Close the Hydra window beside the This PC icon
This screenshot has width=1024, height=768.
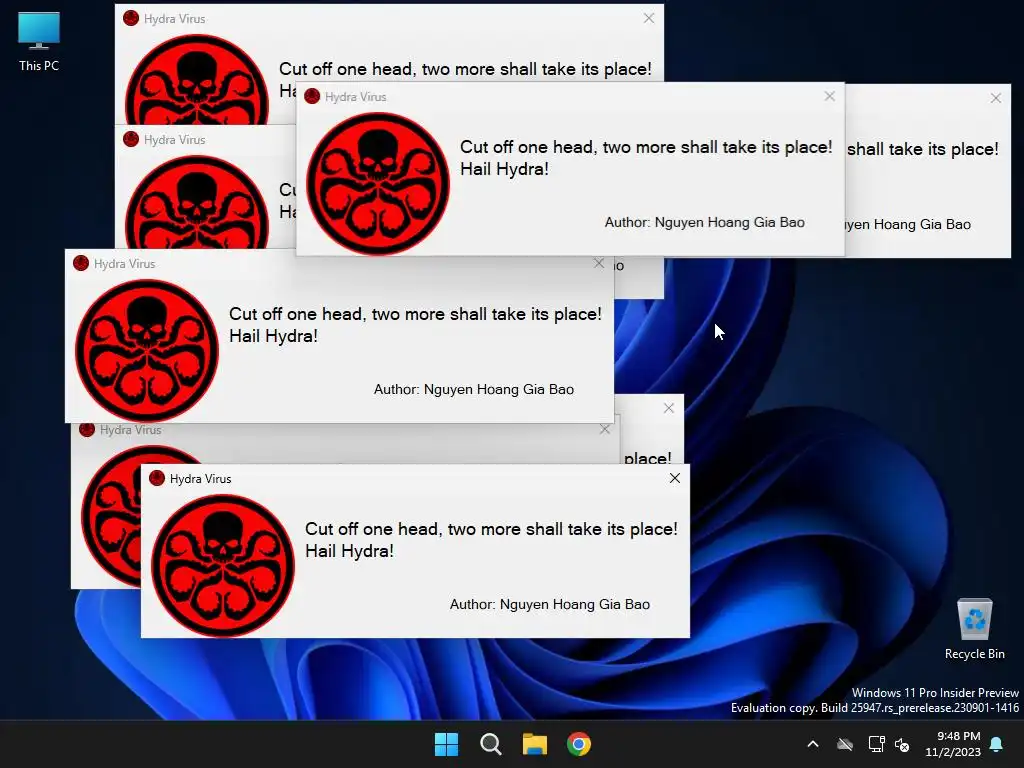pos(648,18)
